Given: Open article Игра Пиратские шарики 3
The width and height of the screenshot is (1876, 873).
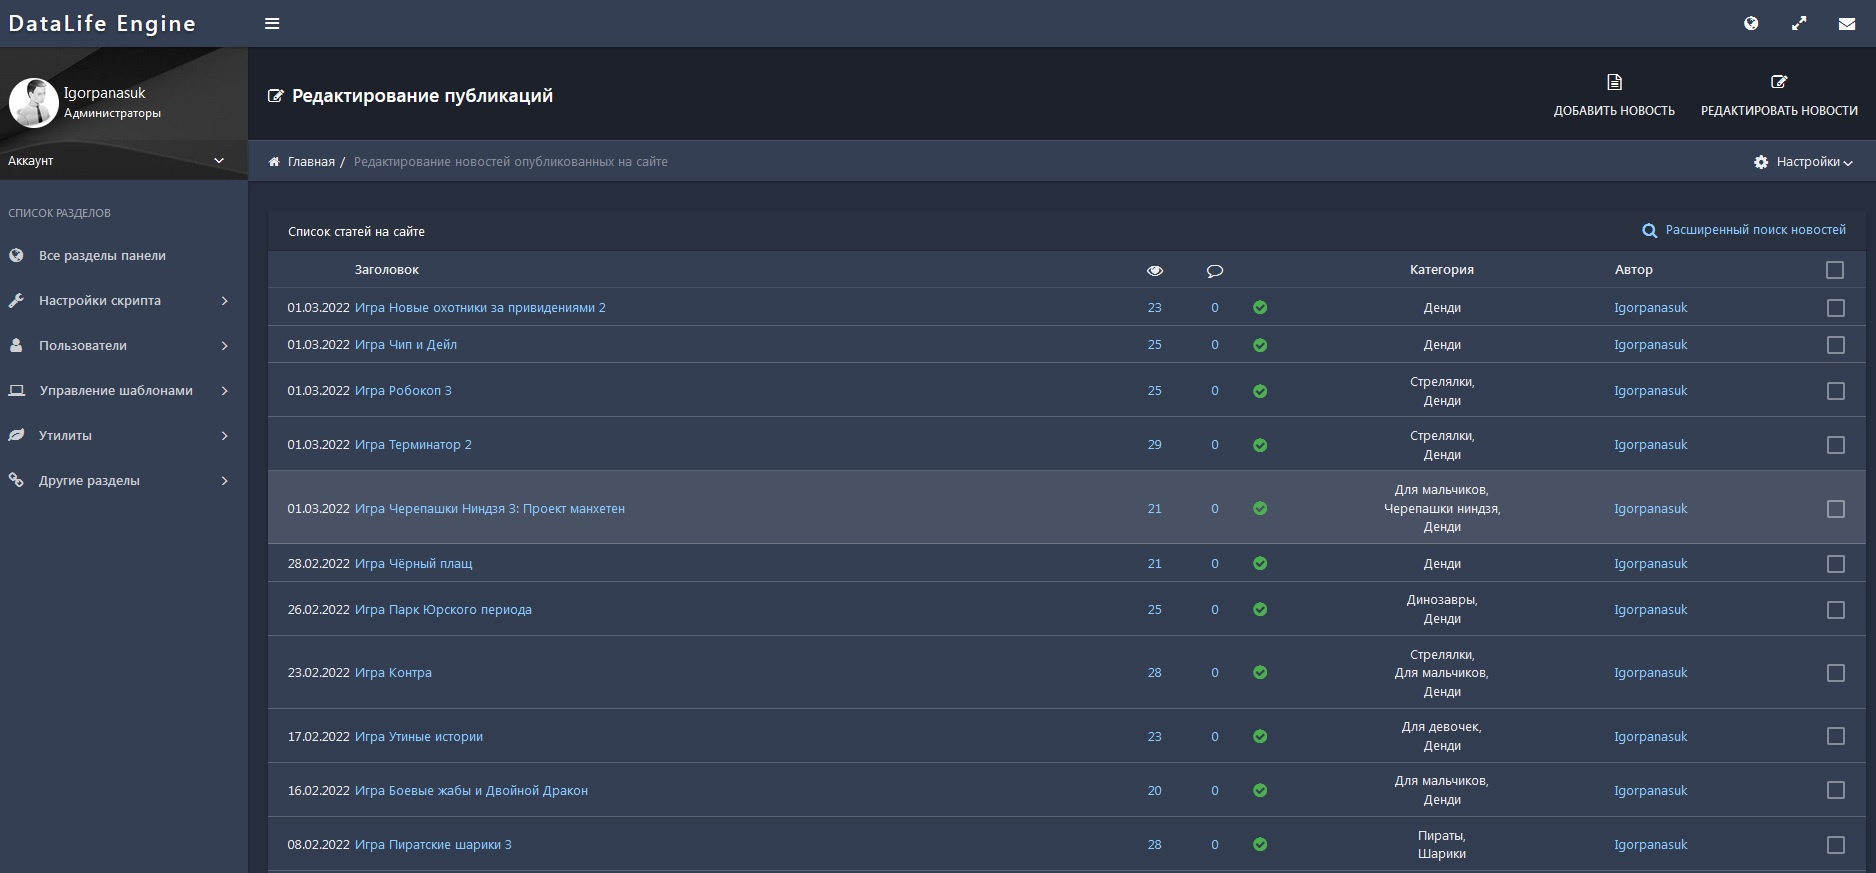Looking at the screenshot, I should tap(433, 845).
